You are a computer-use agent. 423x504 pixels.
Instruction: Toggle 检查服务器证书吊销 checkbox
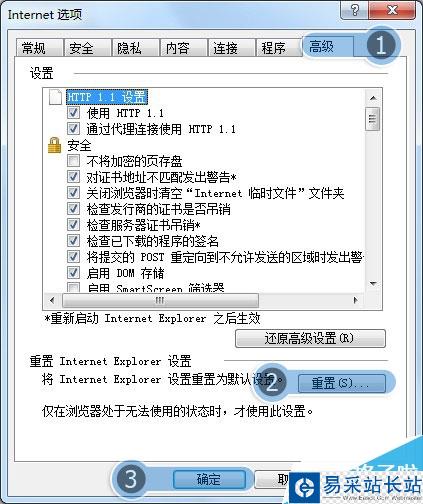73,225
